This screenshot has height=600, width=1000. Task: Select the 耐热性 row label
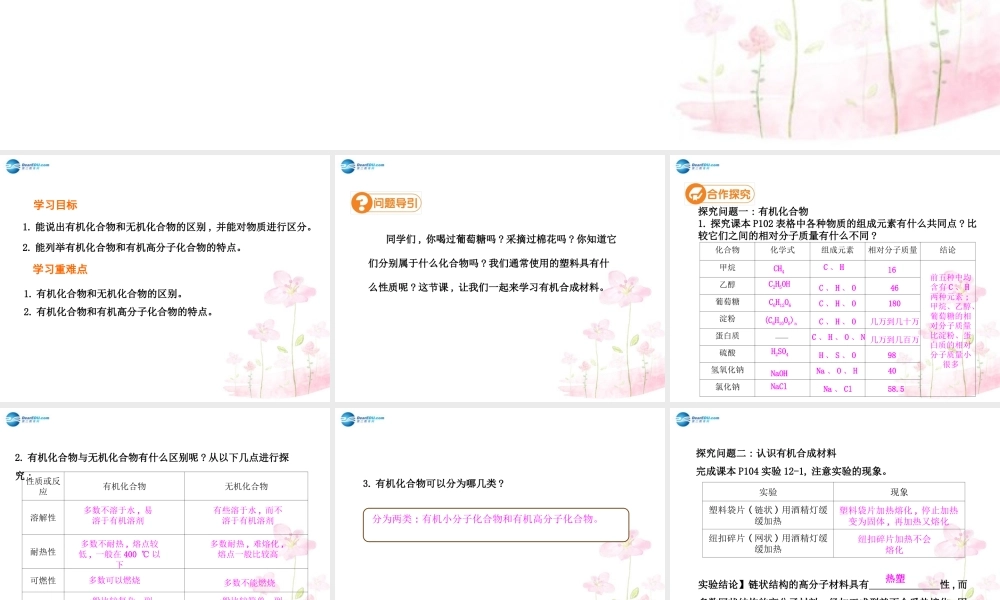pos(43,552)
